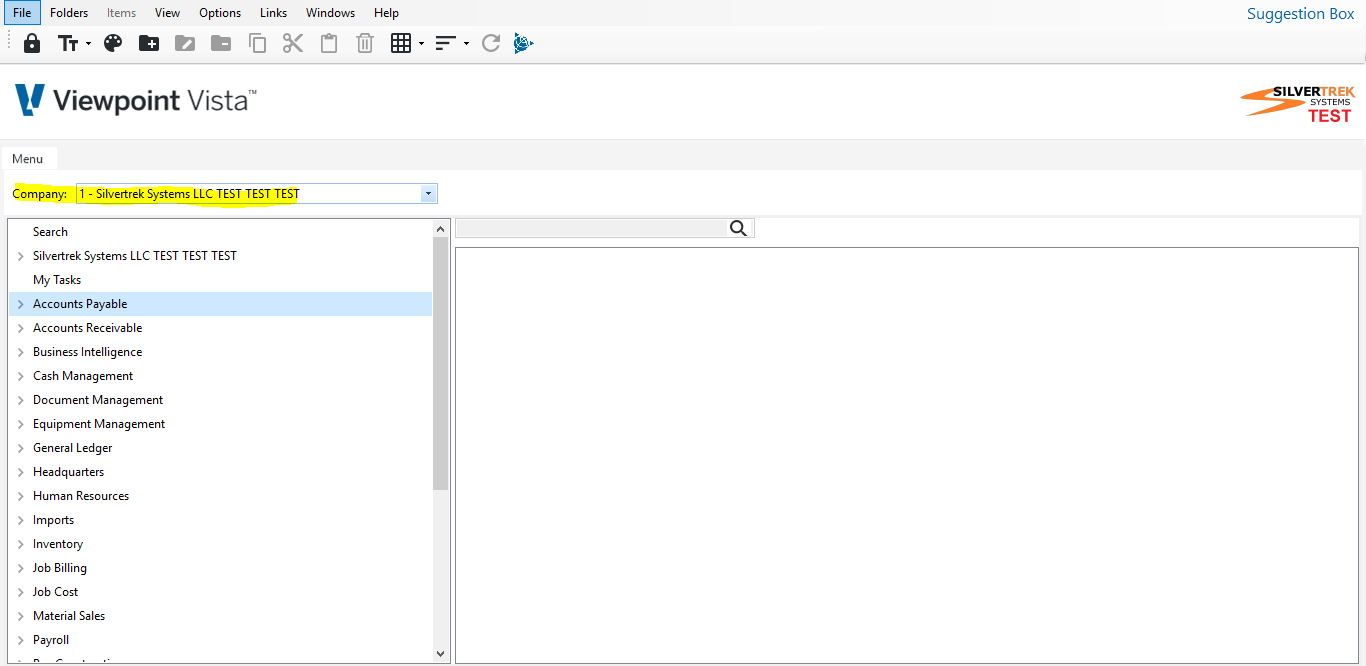This screenshot has width=1366, height=666.
Task: Click the trash delete icon
Action: click(365, 43)
